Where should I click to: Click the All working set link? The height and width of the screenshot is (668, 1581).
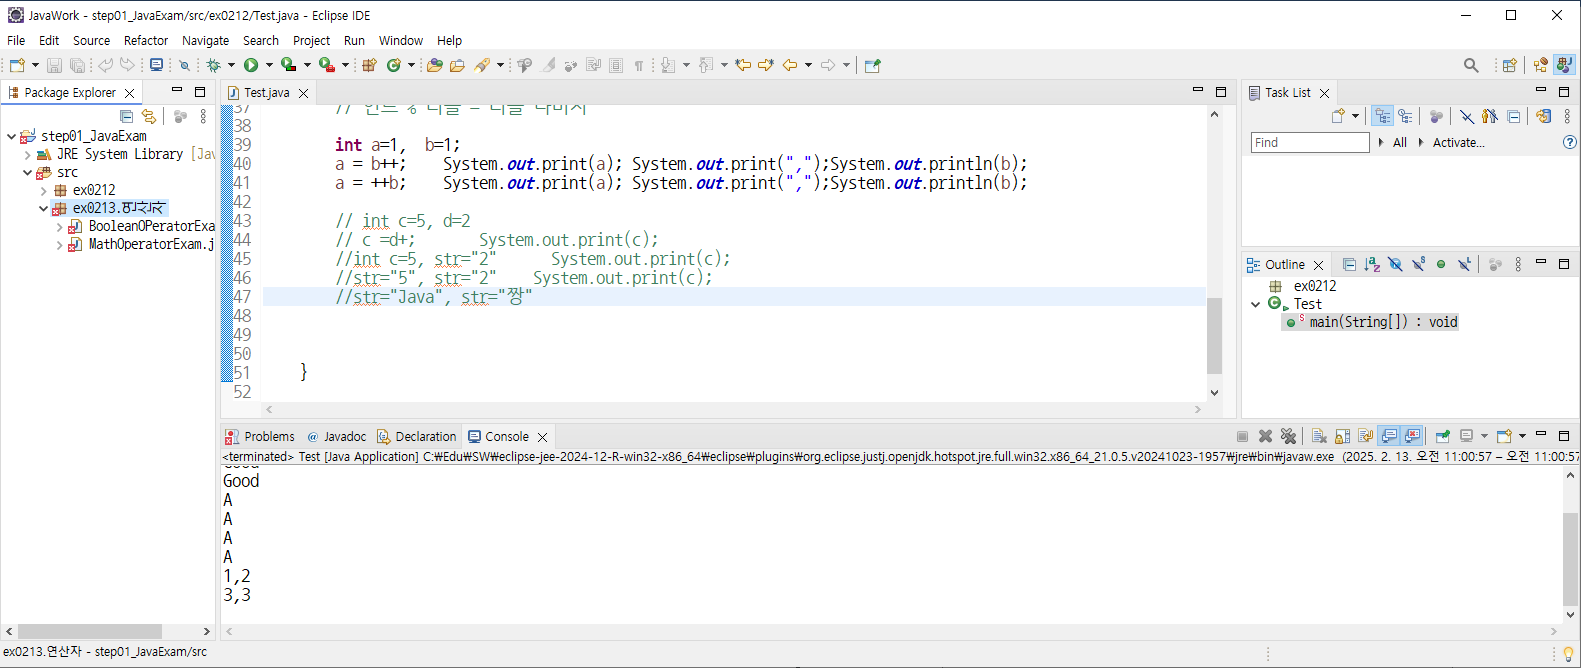click(1400, 142)
